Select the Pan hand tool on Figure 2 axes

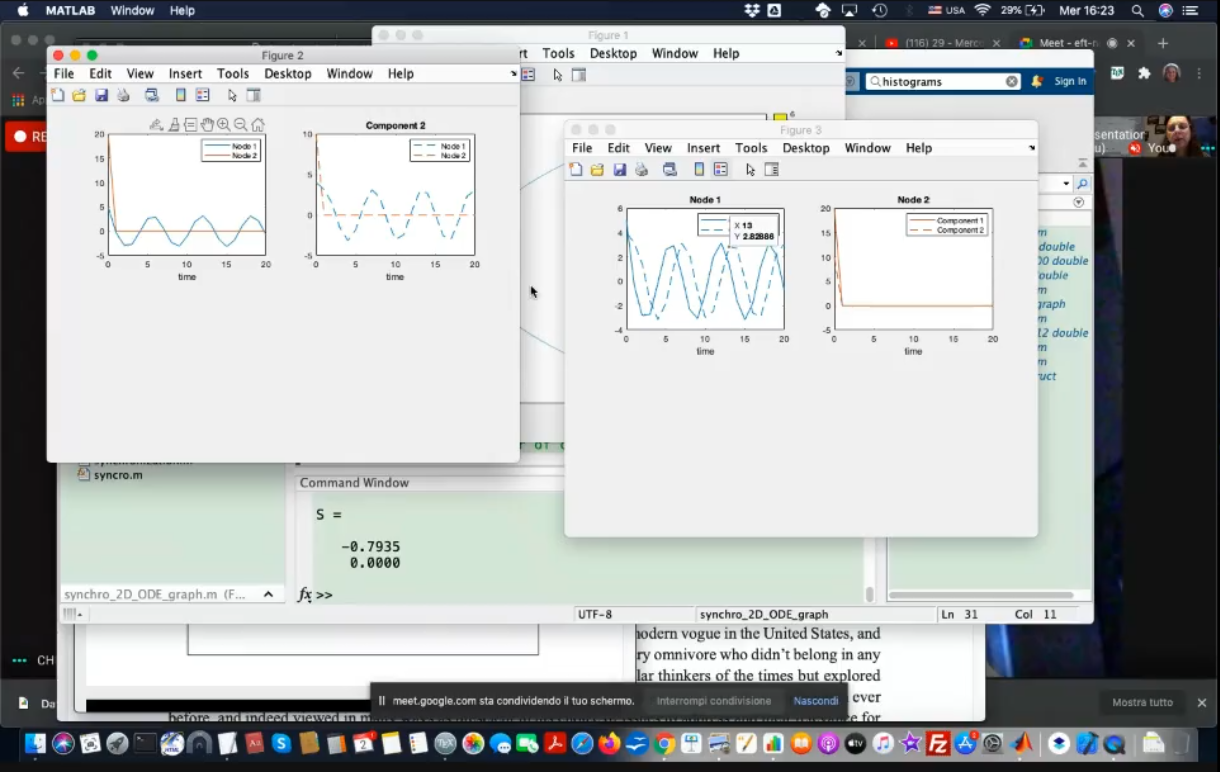207,125
